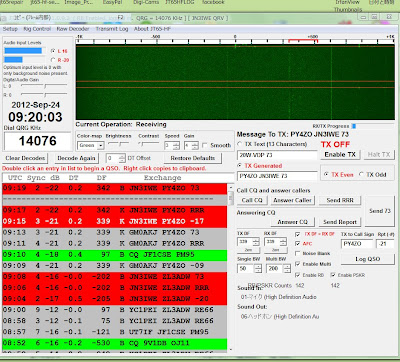
Task: Click the Call CQ button
Action: [252, 200]
